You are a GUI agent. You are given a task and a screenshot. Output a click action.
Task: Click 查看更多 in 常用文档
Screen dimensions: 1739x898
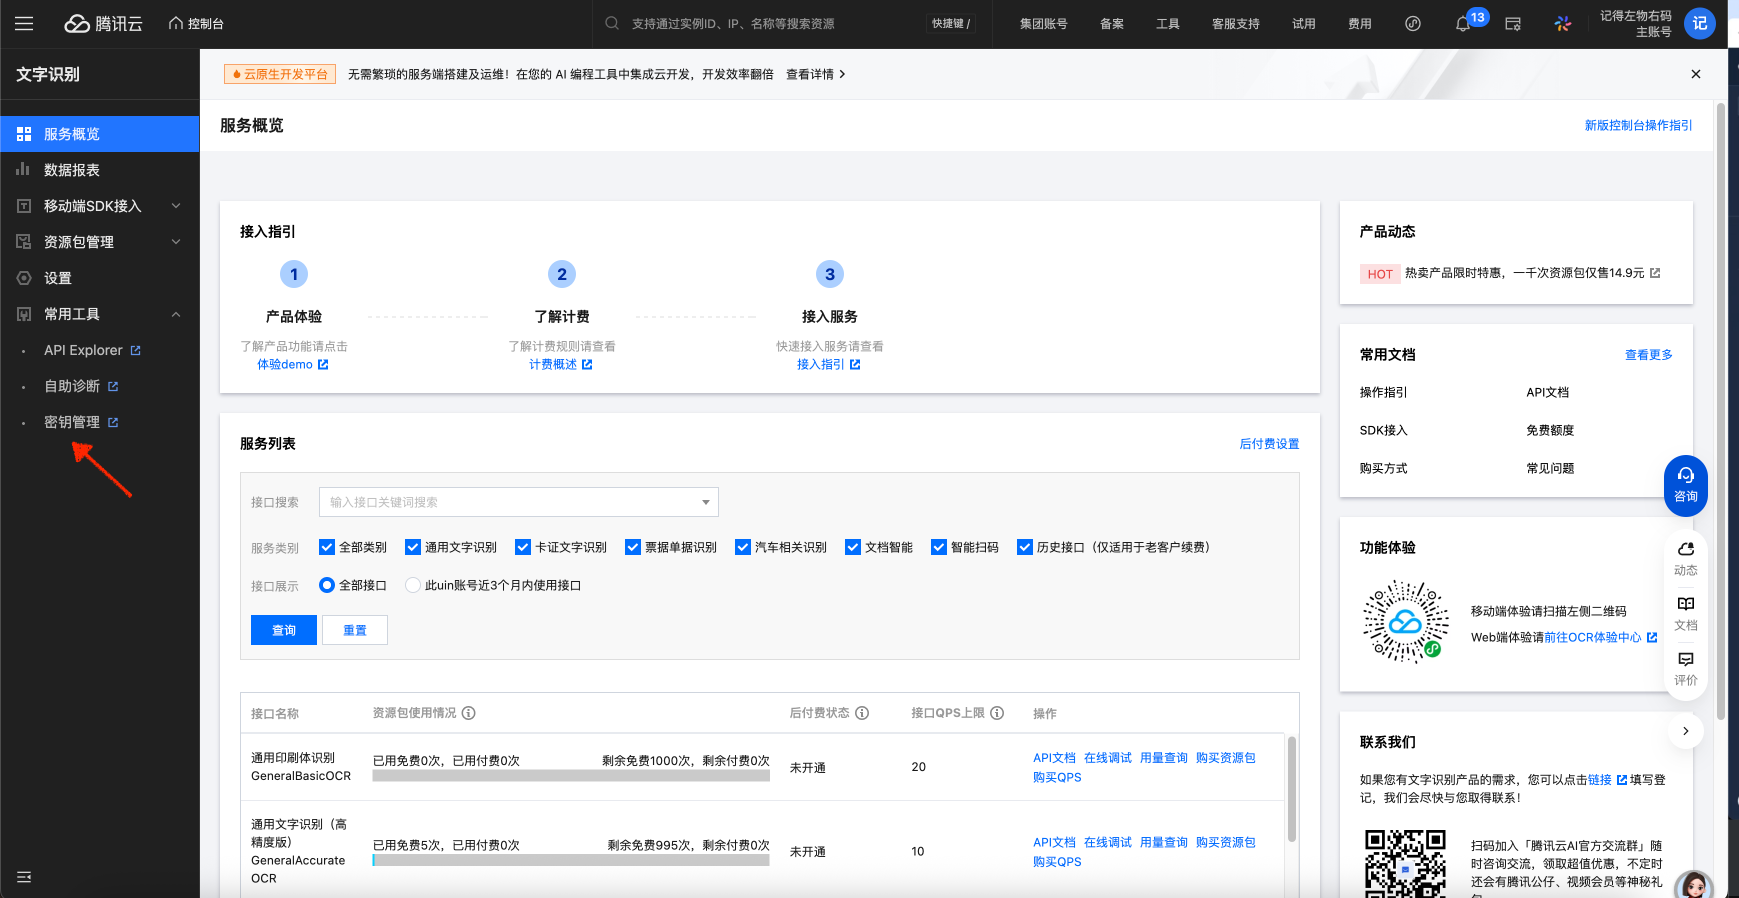point(1649,355)
